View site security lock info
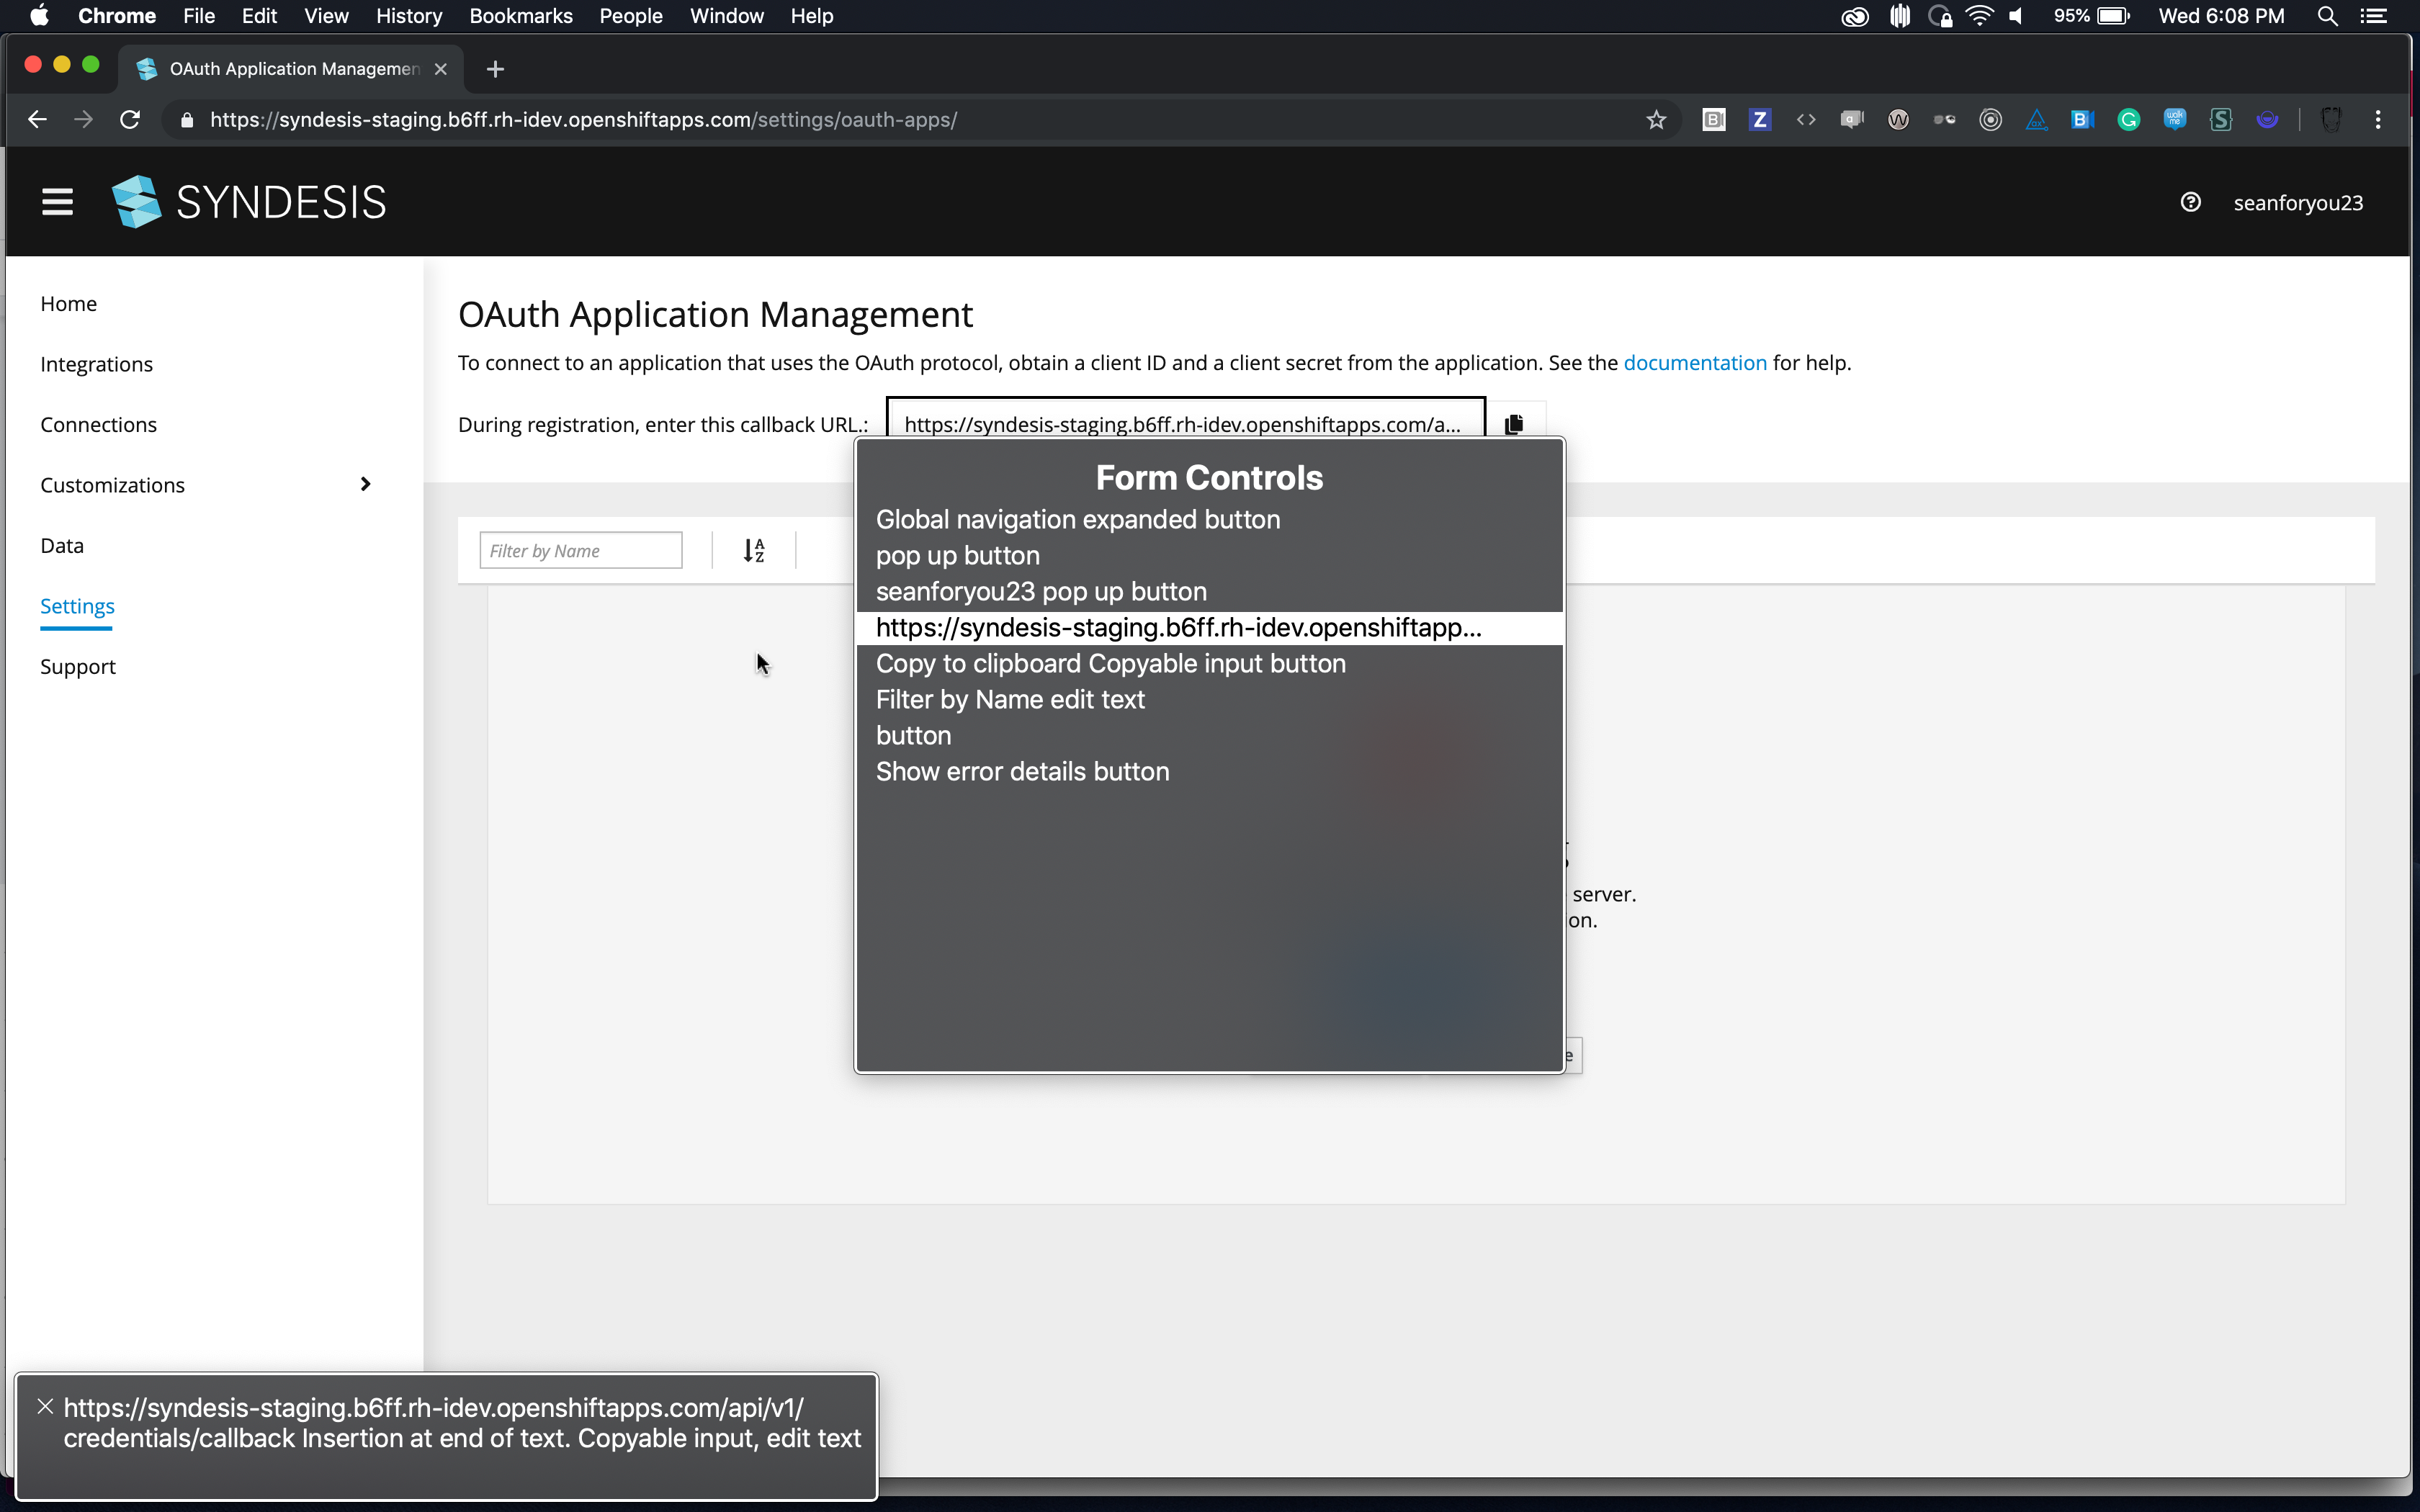Screen dimensions: 2420x1512 pyautogui.click(x=187, y=119)
